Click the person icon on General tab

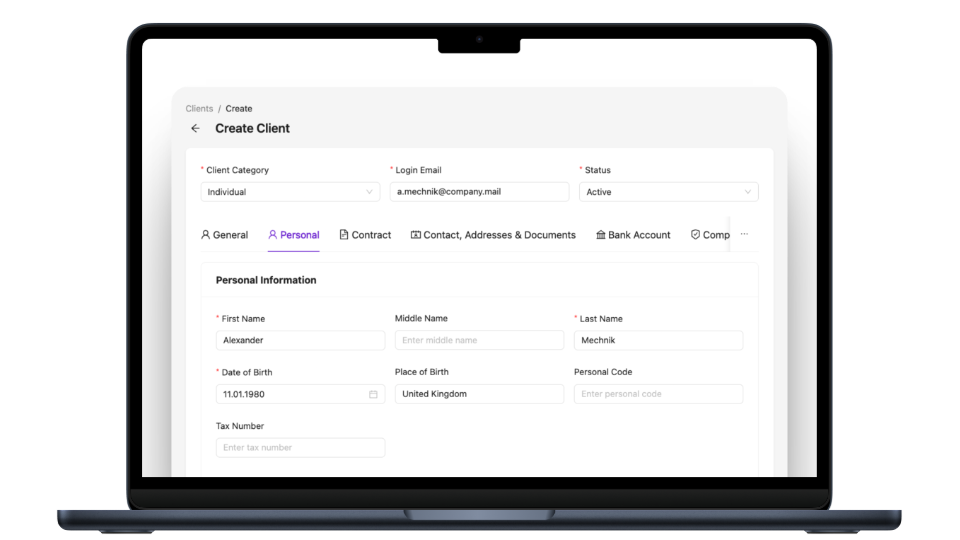click(206, 235)
